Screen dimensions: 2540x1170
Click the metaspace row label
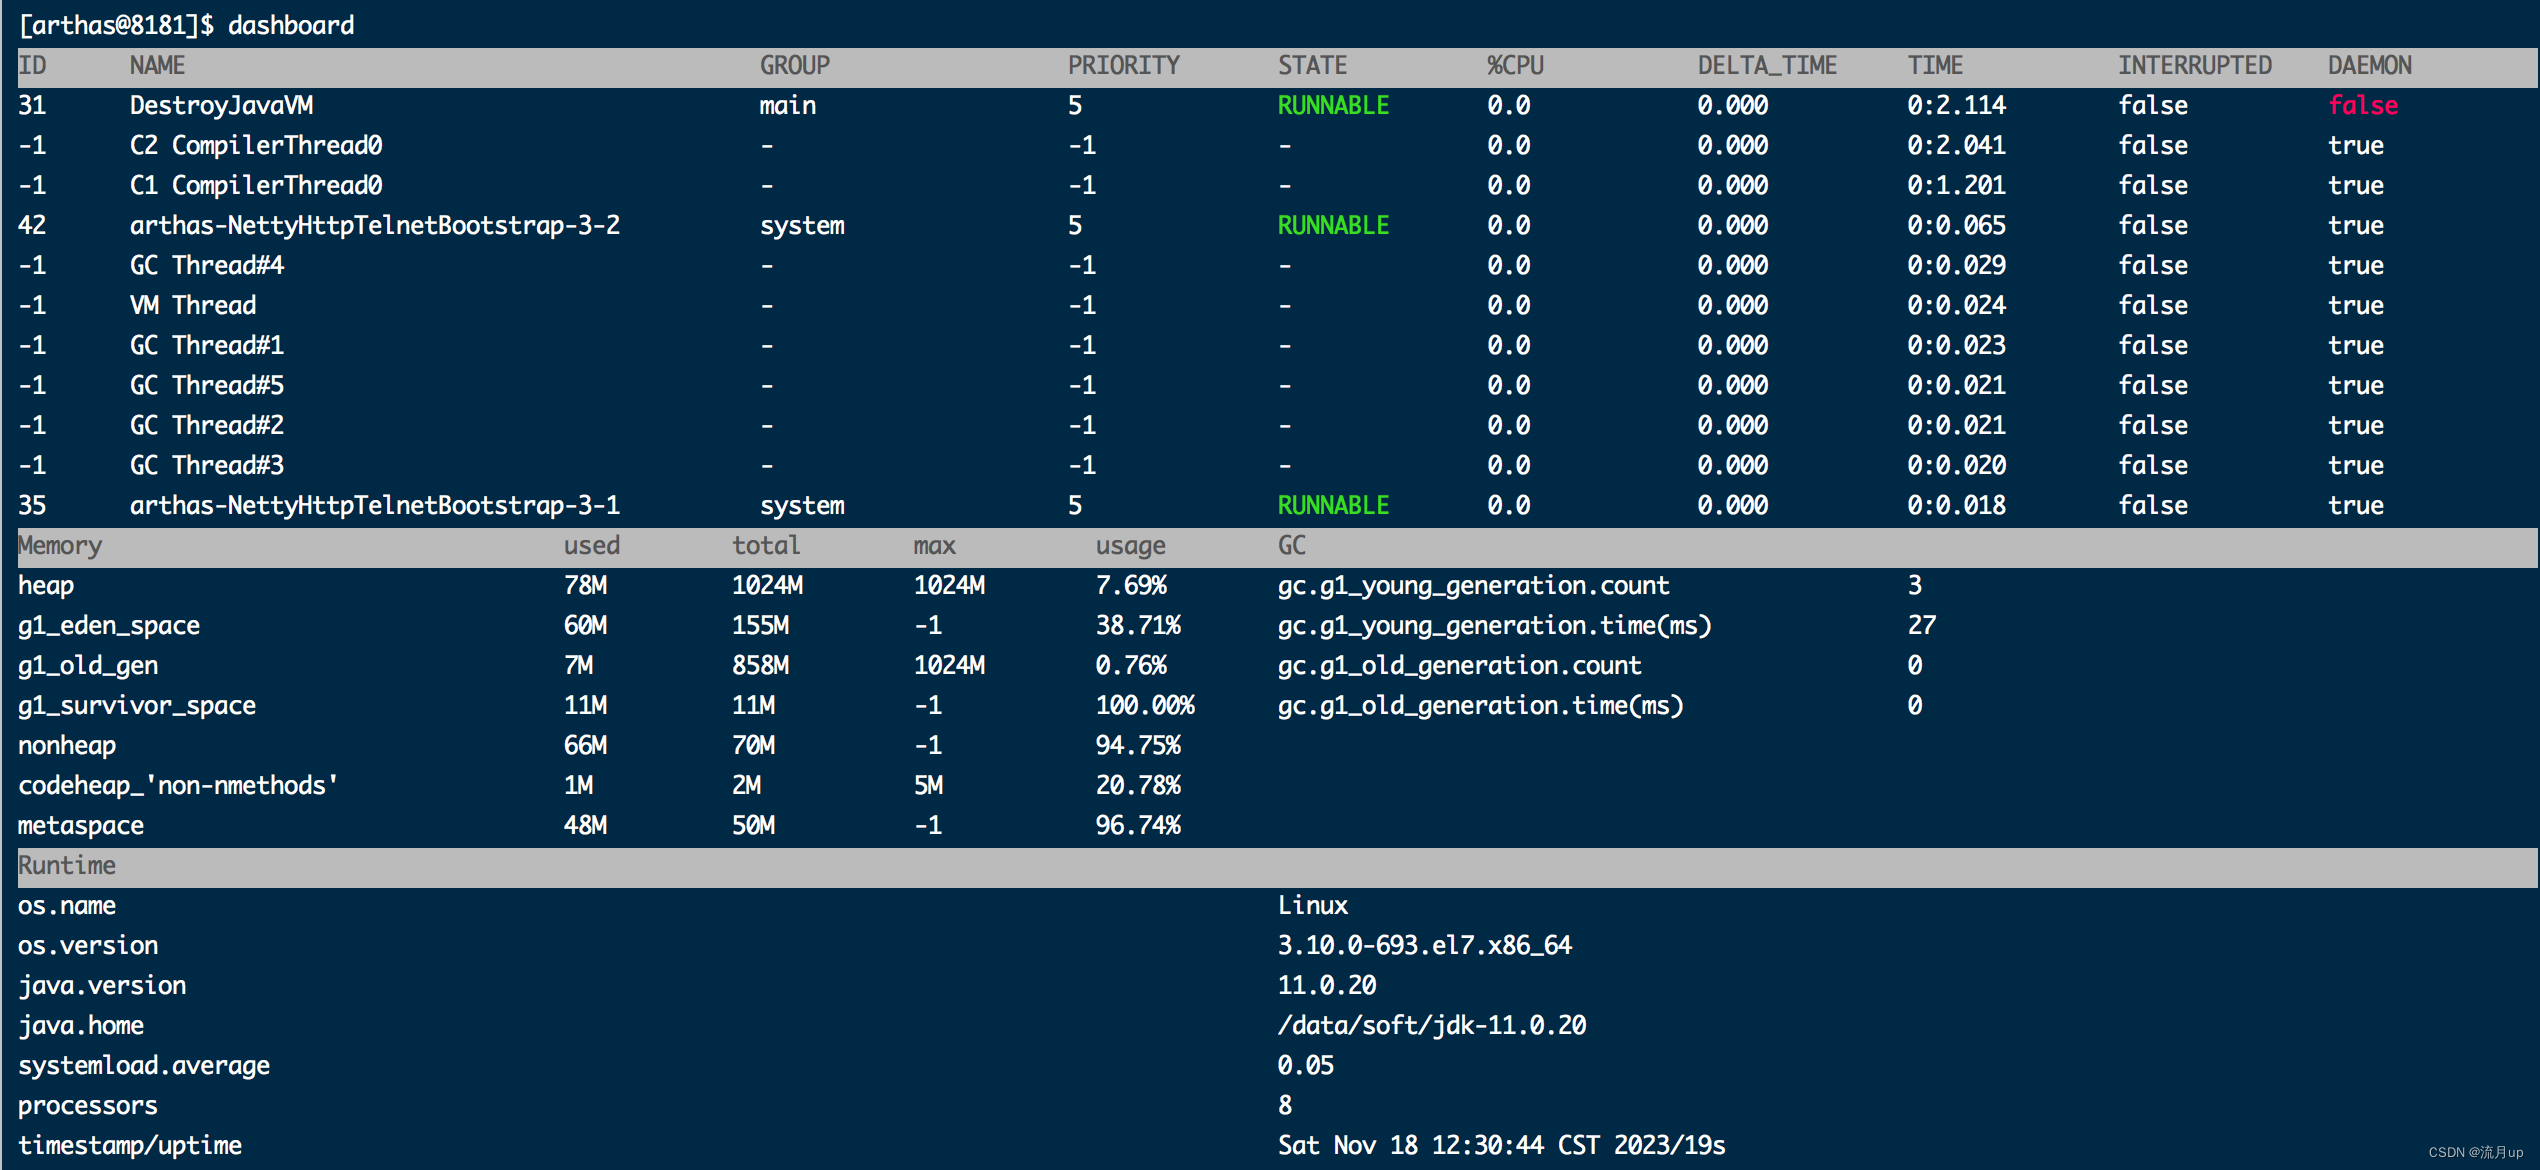click(x=81, y=826)
